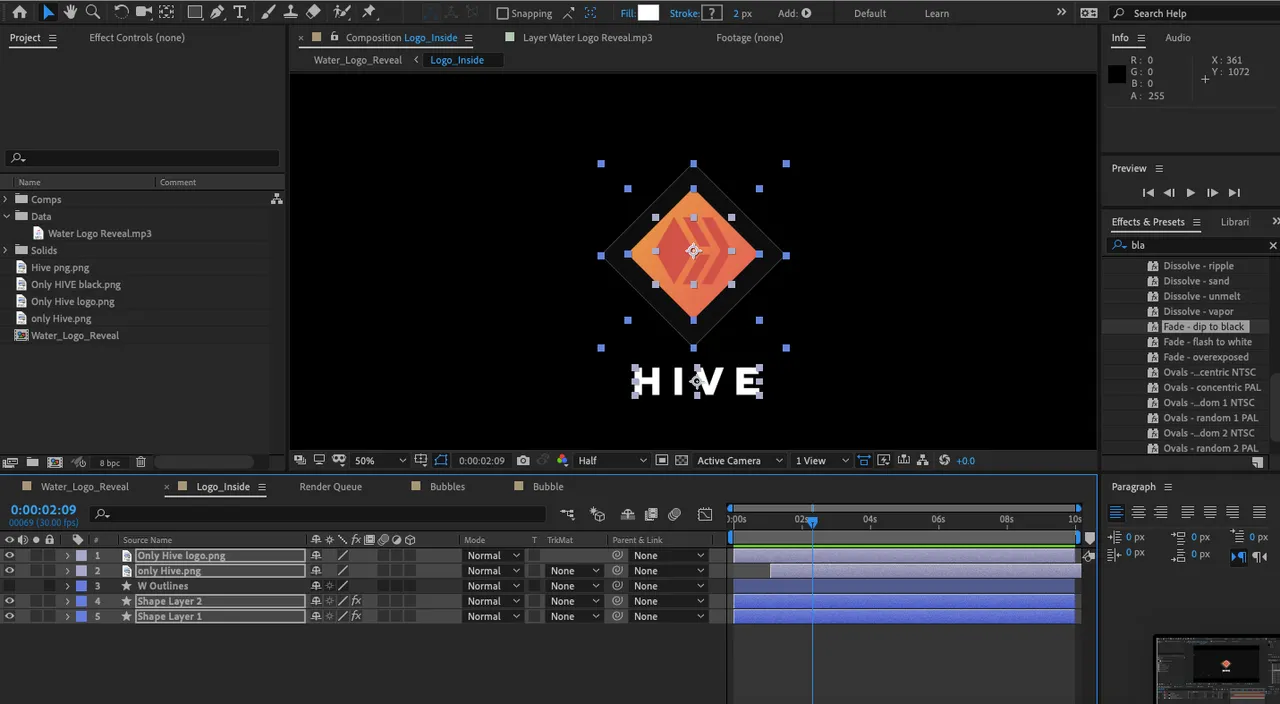Image resolution: width=1280 pixels, height=704 pixels.
Task: Open blend mode dropdown for W Outlines
Action: 493,586
